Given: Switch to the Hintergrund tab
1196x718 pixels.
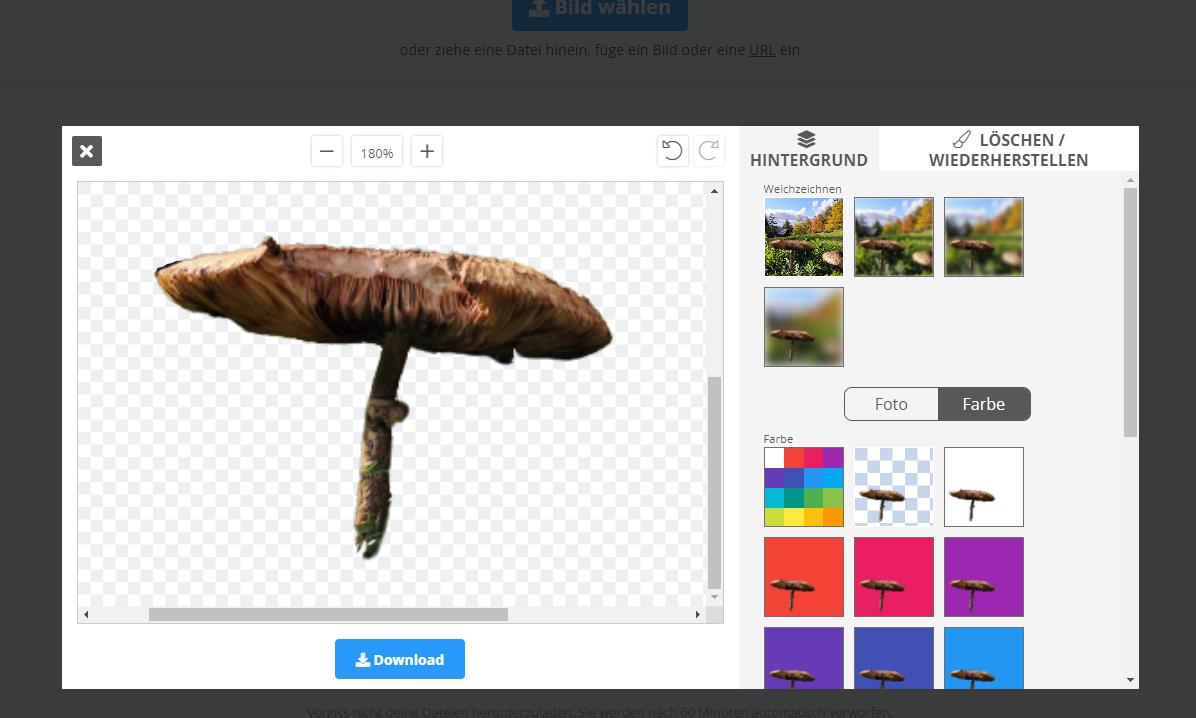Looking at the screenshot, I should tap(809, 150).
